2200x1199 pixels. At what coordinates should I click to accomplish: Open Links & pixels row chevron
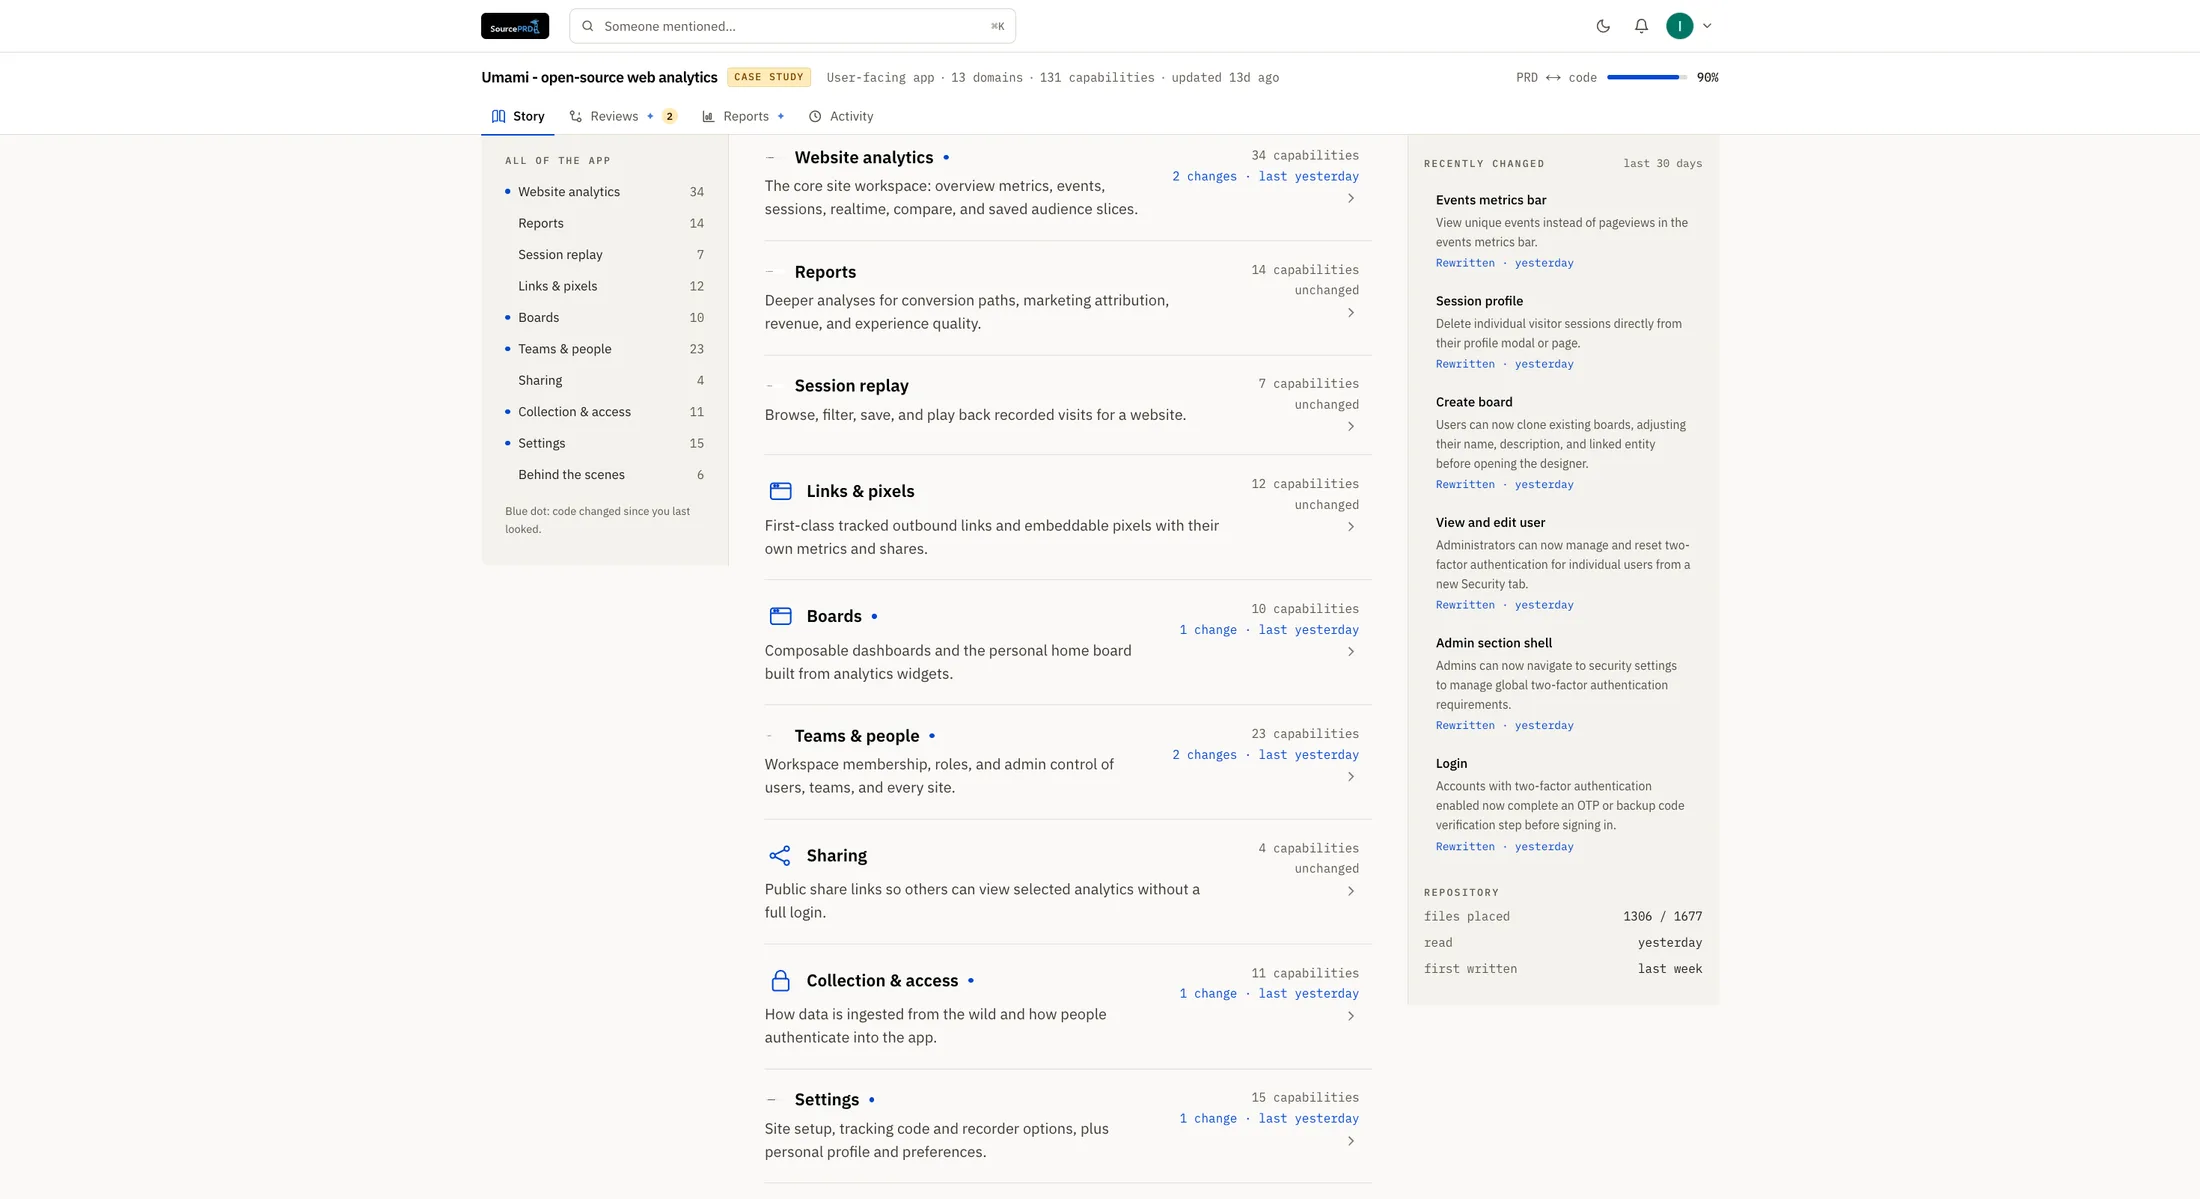pos(1351,527)
